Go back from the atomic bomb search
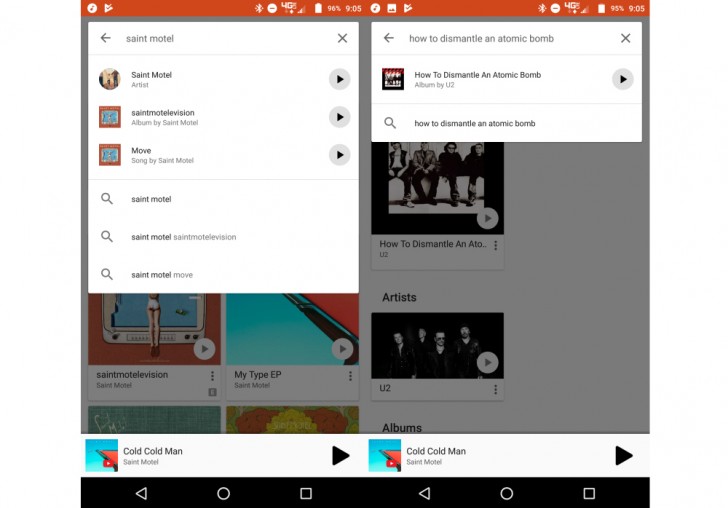The height and width of the screenshot is (508, 728). 388,38
